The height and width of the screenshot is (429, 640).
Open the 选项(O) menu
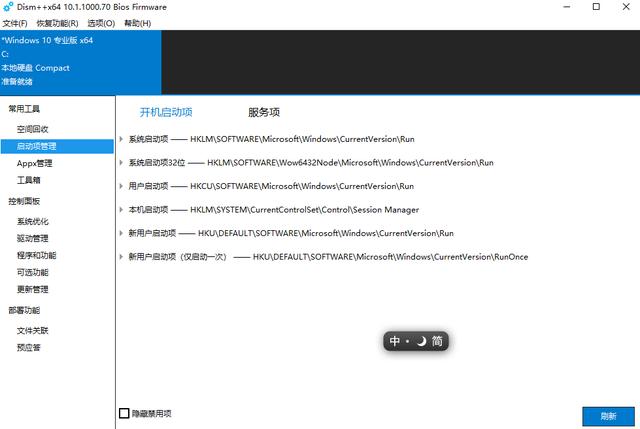101,23
